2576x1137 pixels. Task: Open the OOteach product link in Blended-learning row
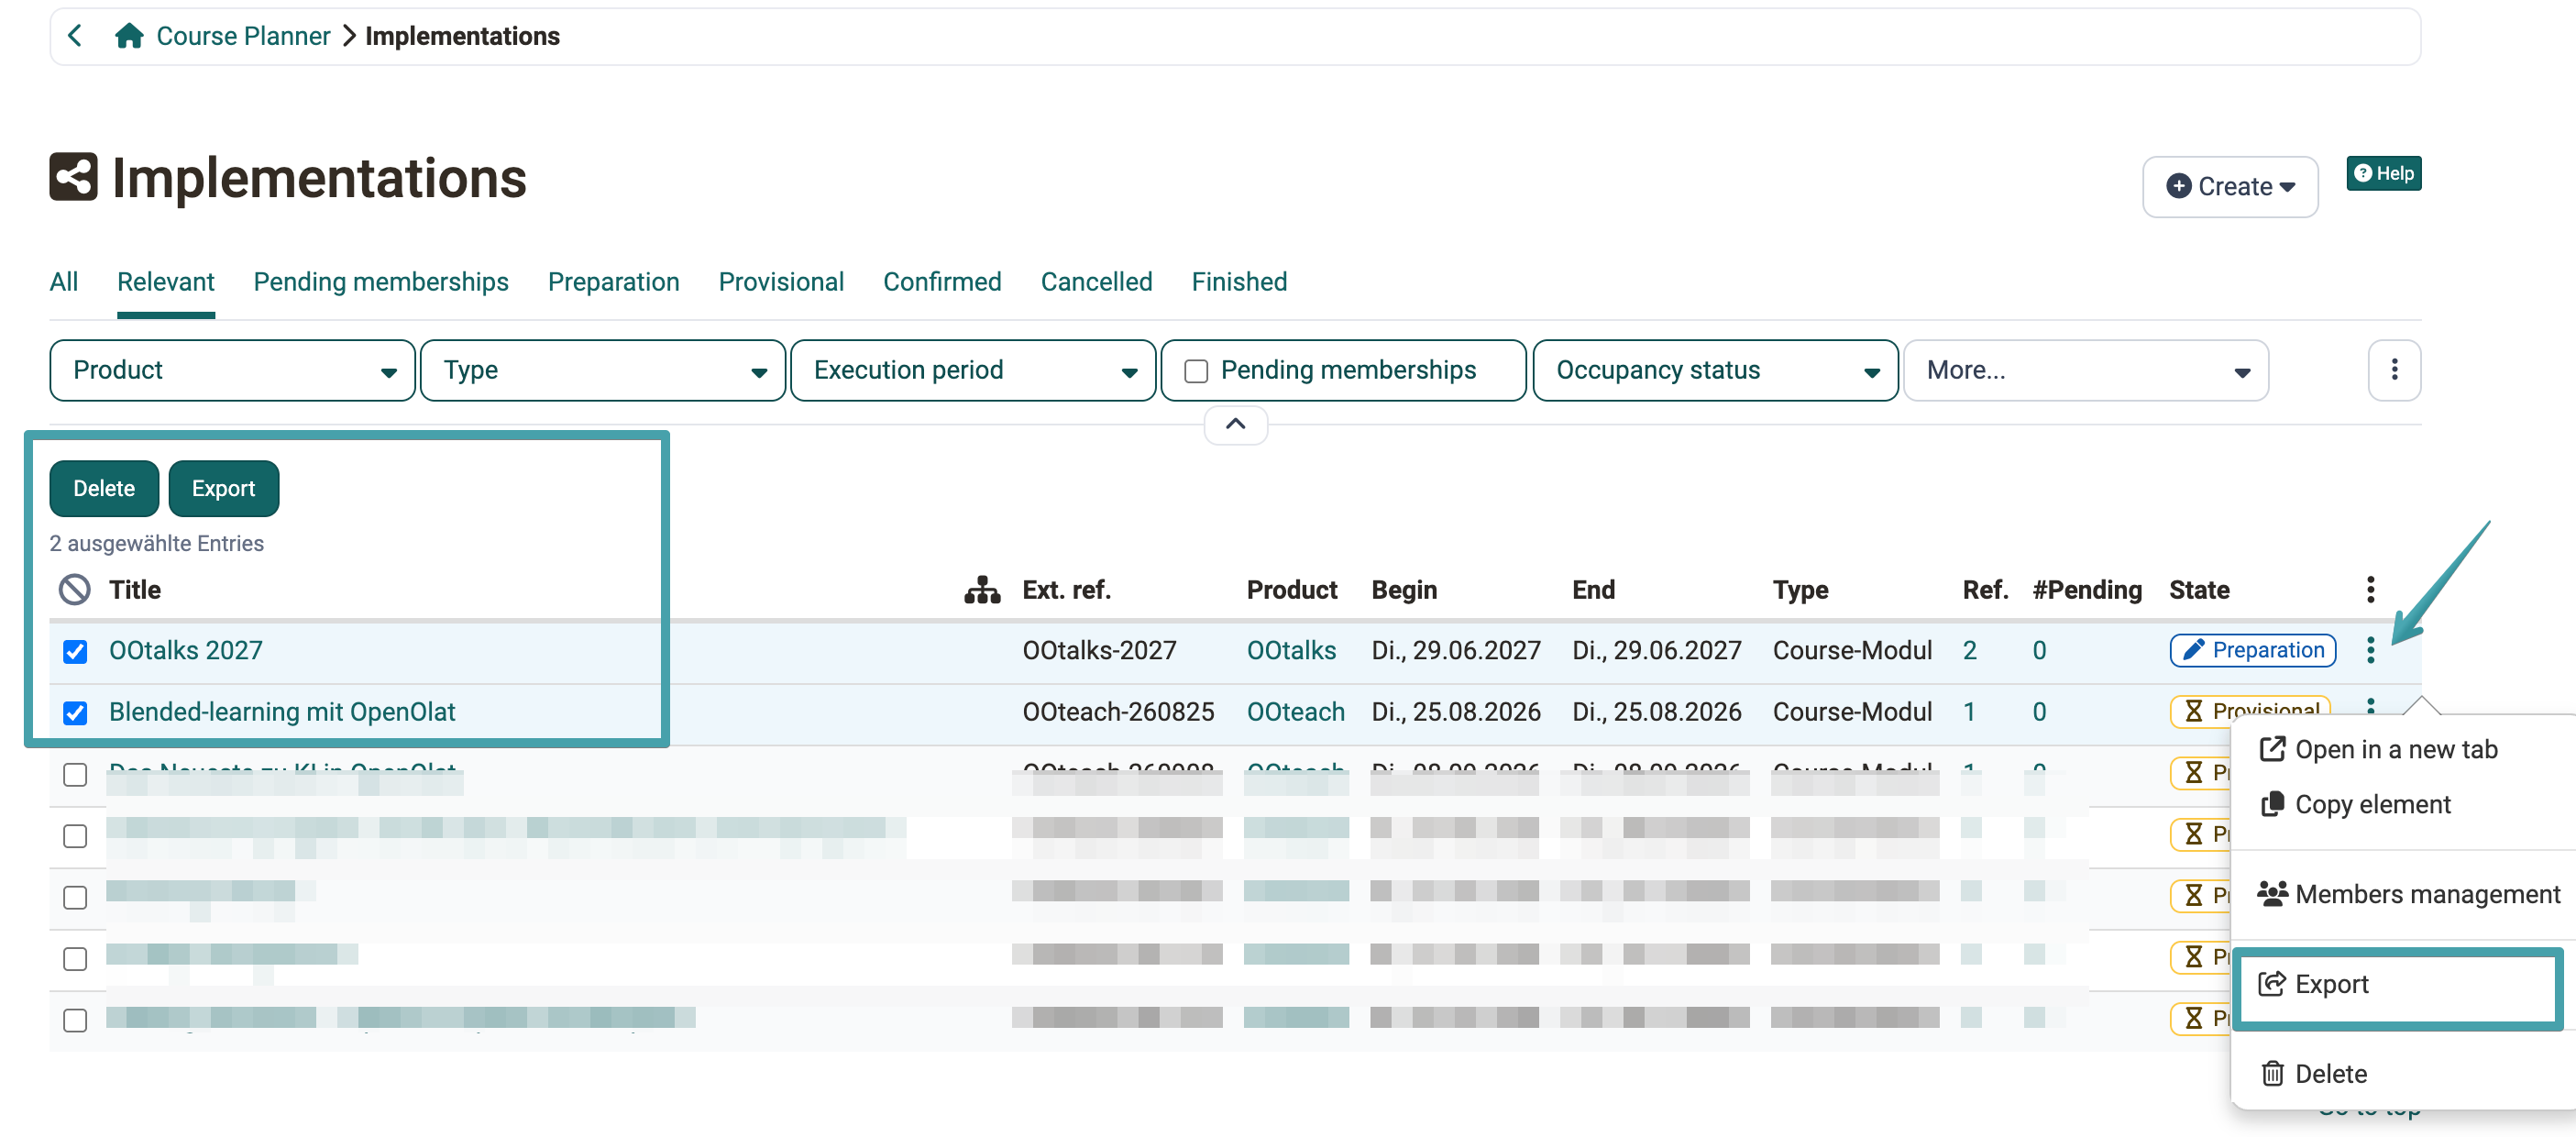[1295, 712]
